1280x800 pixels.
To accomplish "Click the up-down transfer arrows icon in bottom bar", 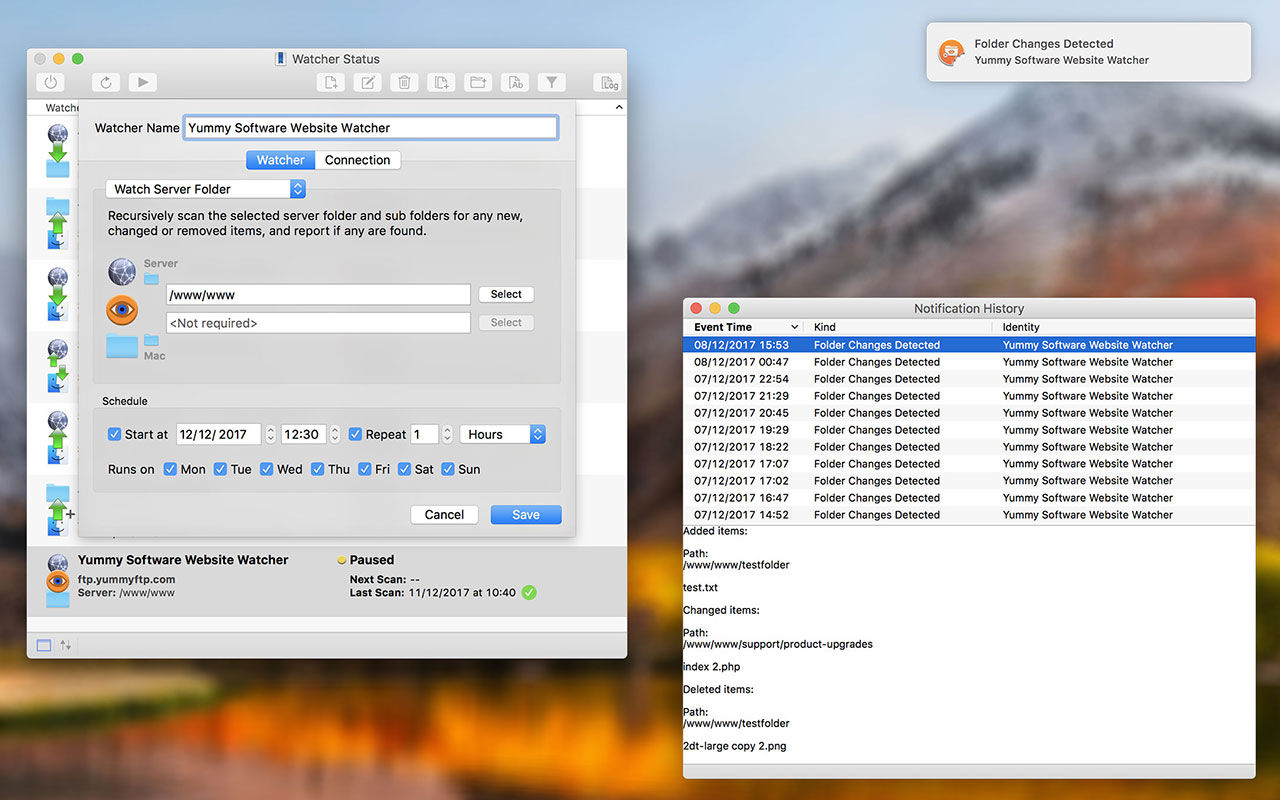I will click(x=66, y=645).
